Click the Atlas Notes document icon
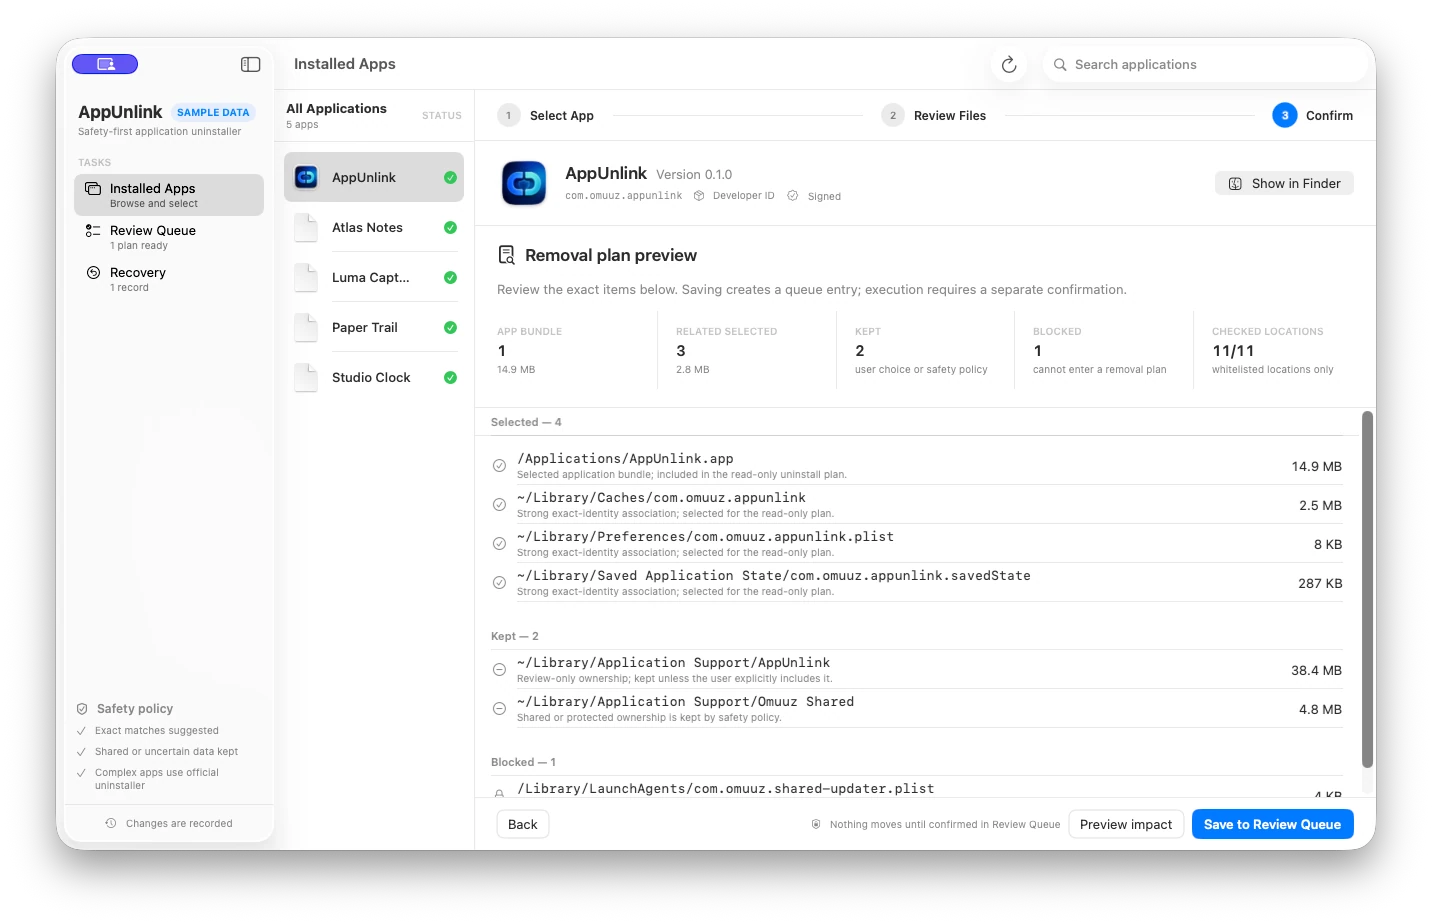 (306, 227)
